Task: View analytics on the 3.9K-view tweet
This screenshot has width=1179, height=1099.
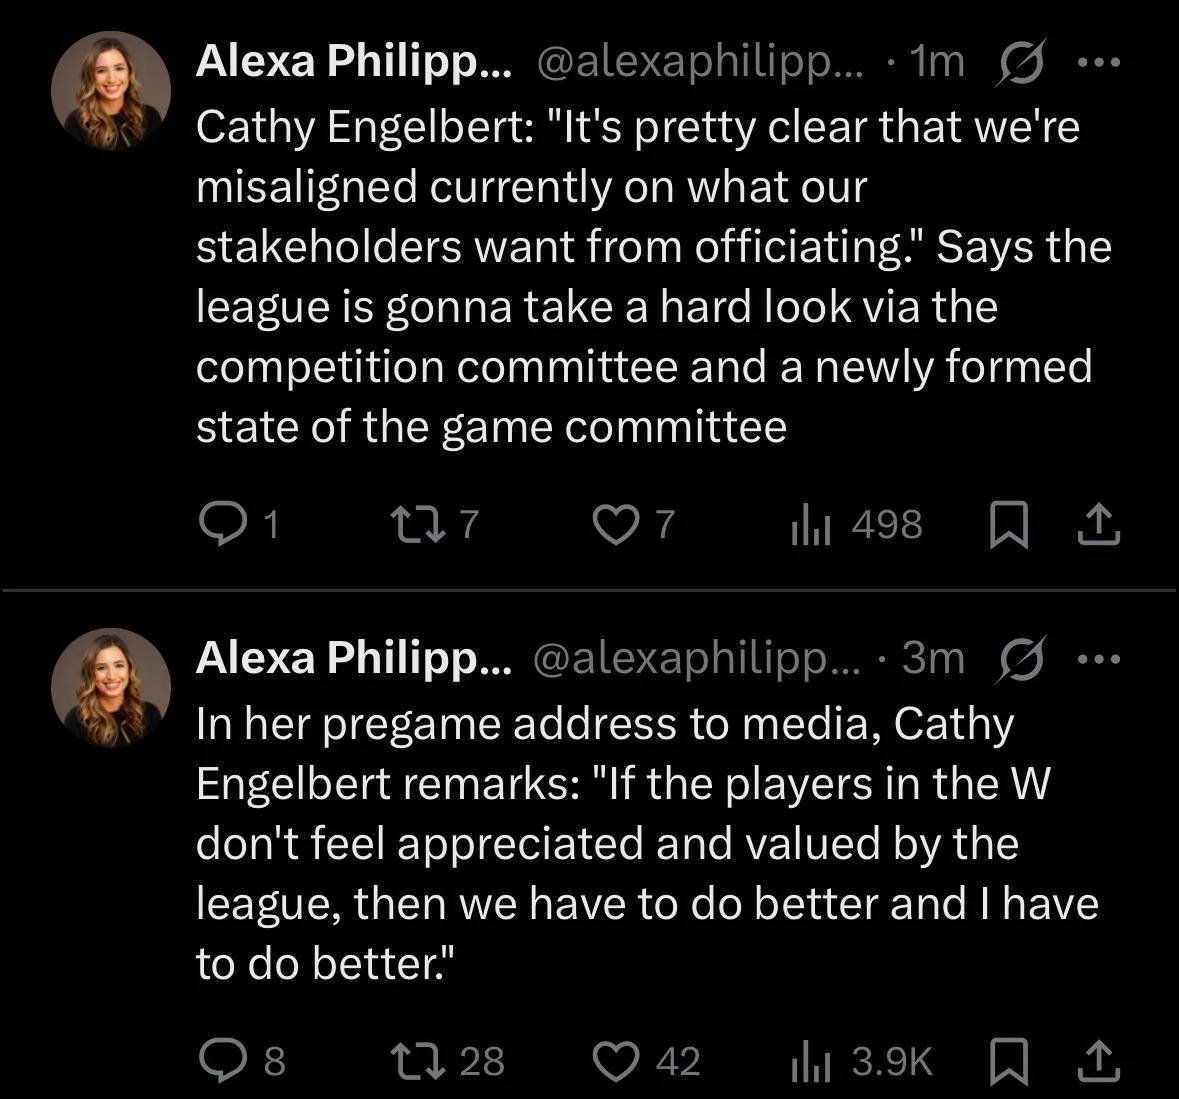Action: coord(811,1060)
